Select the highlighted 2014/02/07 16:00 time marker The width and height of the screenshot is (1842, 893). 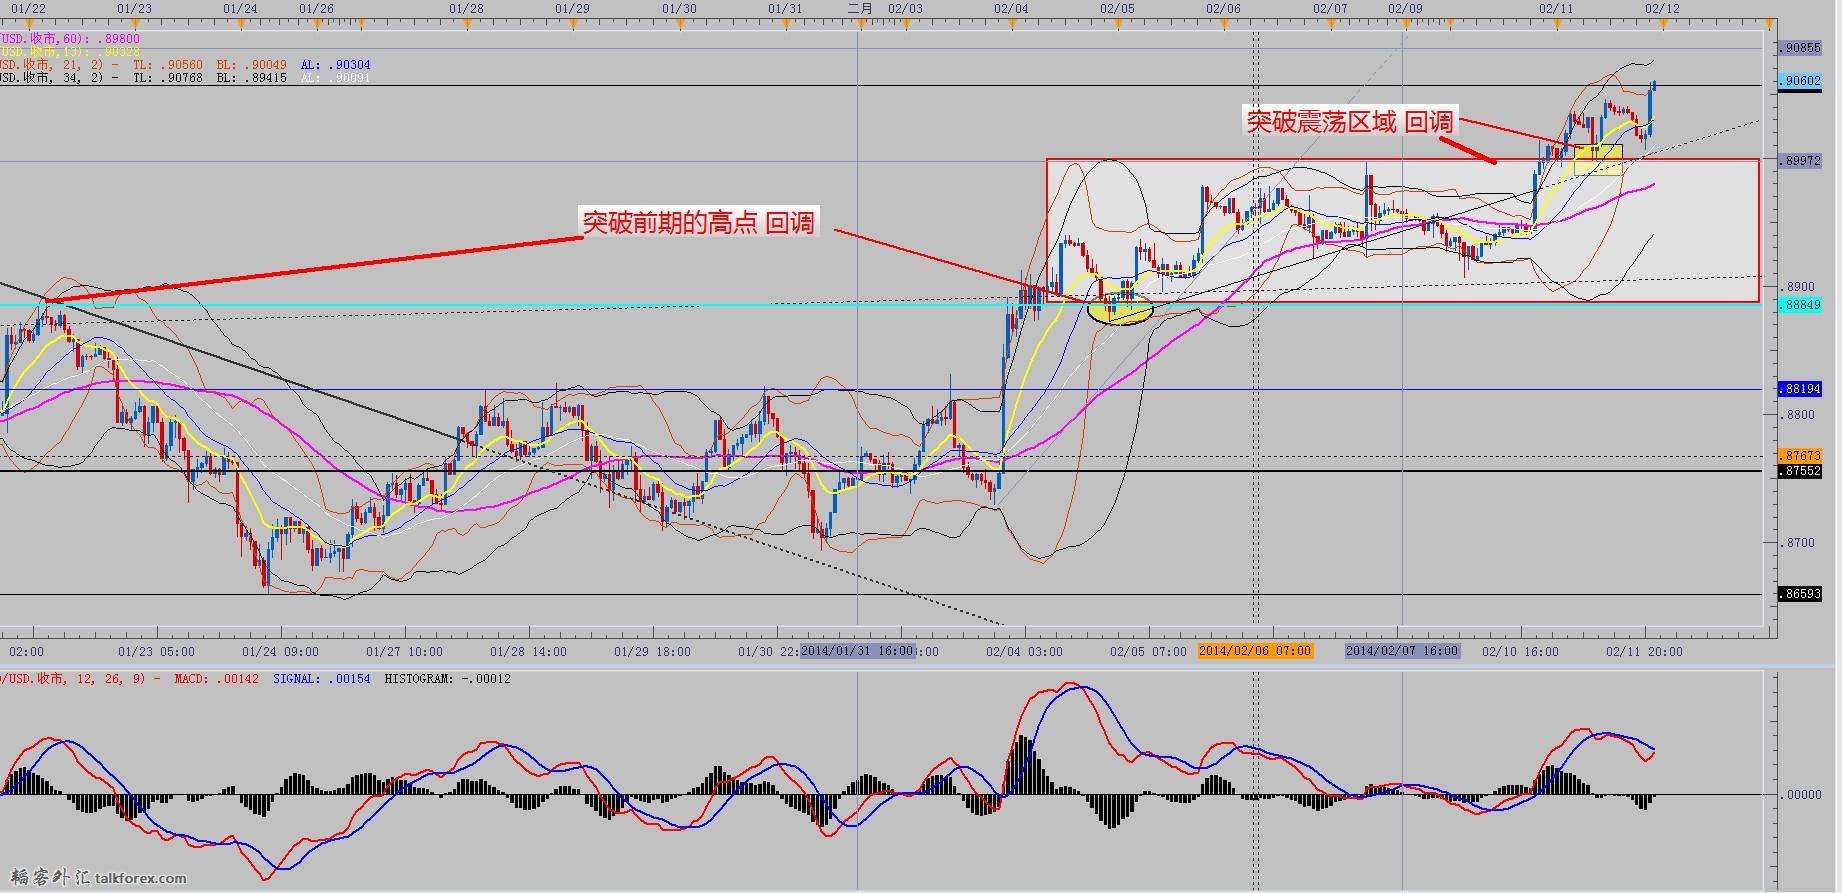[1402, 651]
